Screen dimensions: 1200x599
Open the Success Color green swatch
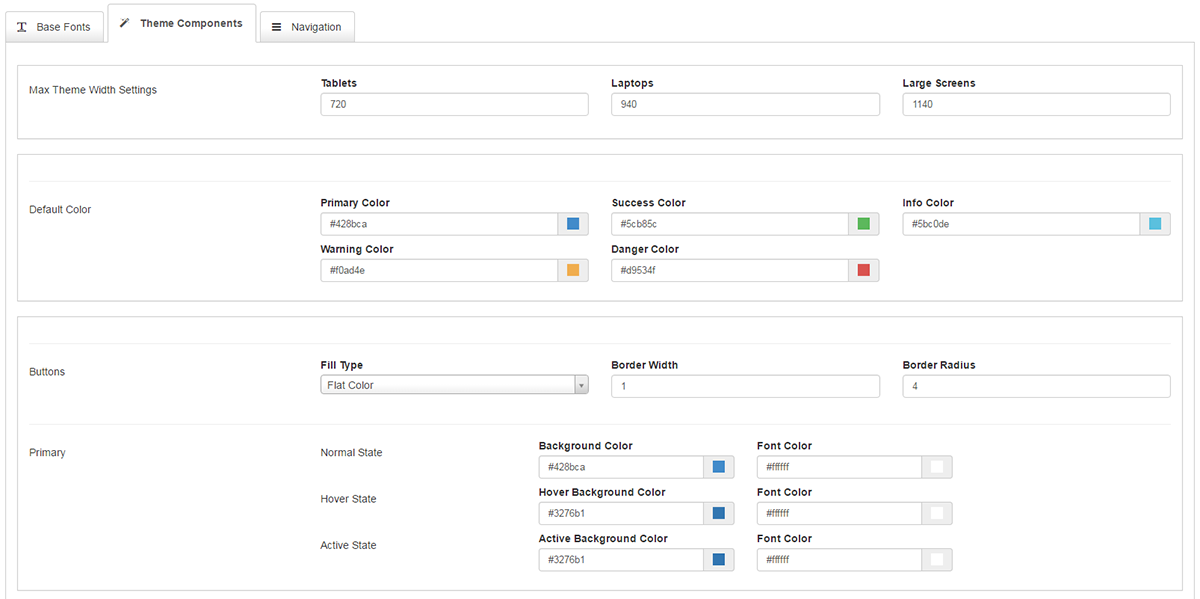(864, 224)
